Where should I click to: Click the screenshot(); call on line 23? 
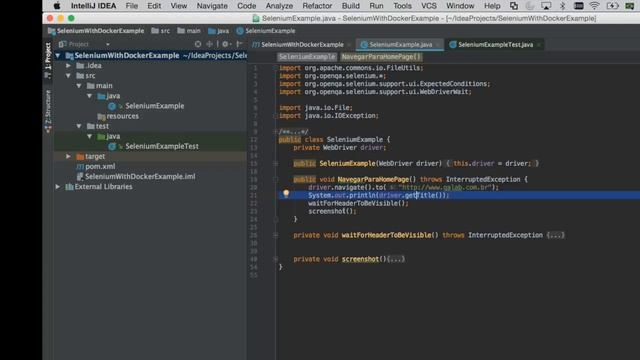(x=332, y=211)
